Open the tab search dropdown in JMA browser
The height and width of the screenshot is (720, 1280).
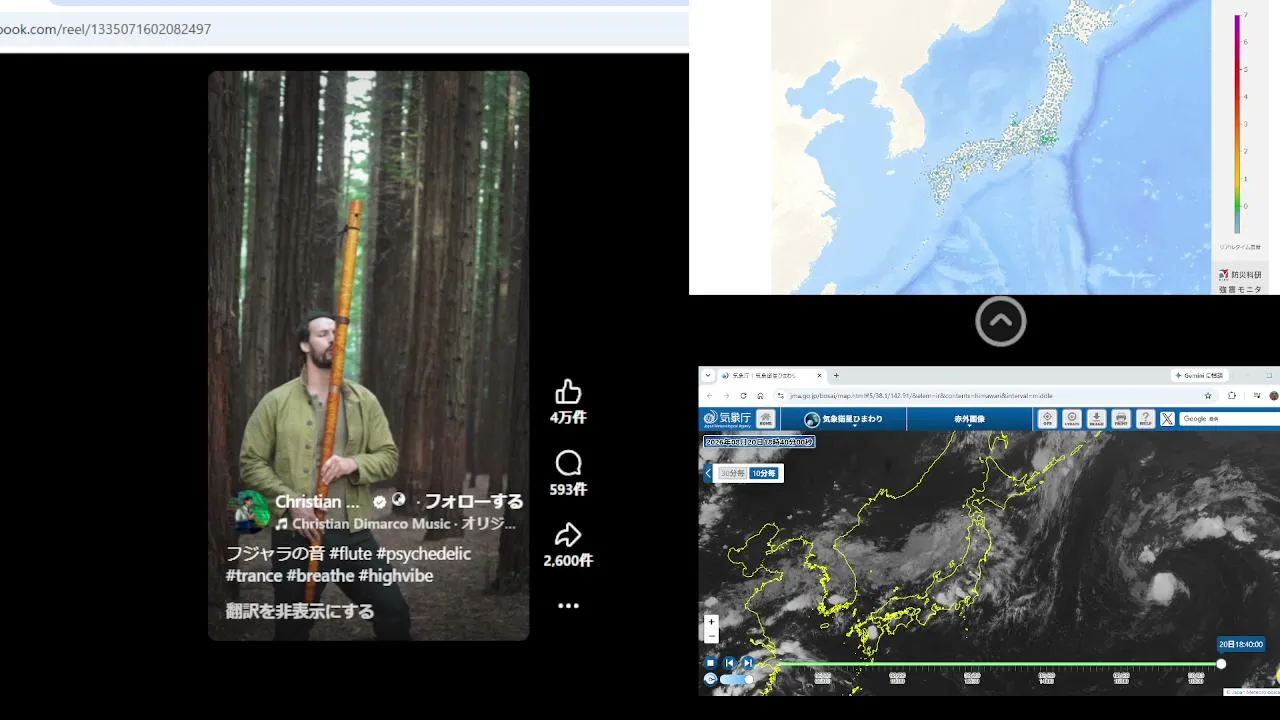tap(708, 375)
